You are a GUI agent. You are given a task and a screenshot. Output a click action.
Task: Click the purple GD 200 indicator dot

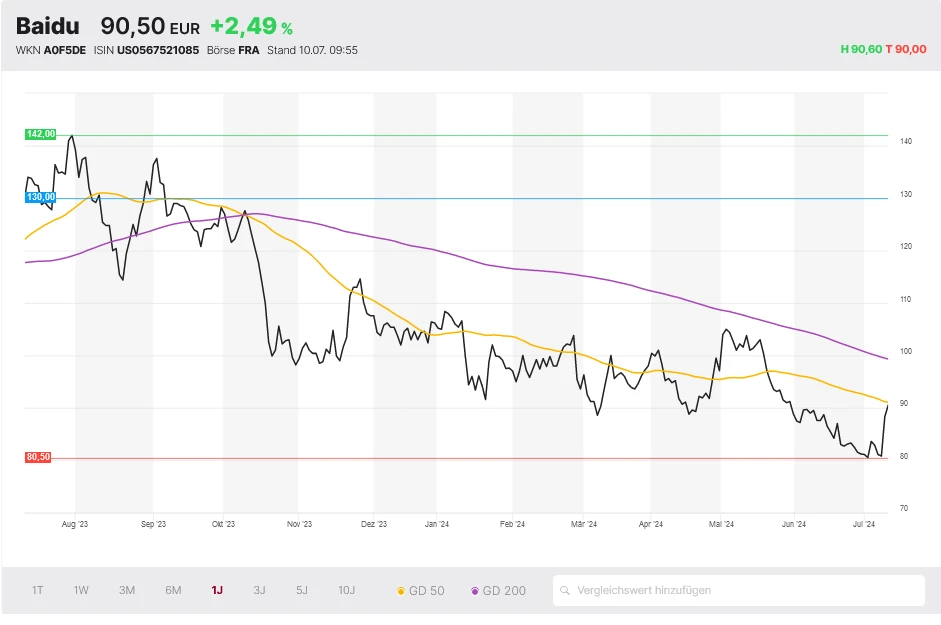click(x=477, y=591)
